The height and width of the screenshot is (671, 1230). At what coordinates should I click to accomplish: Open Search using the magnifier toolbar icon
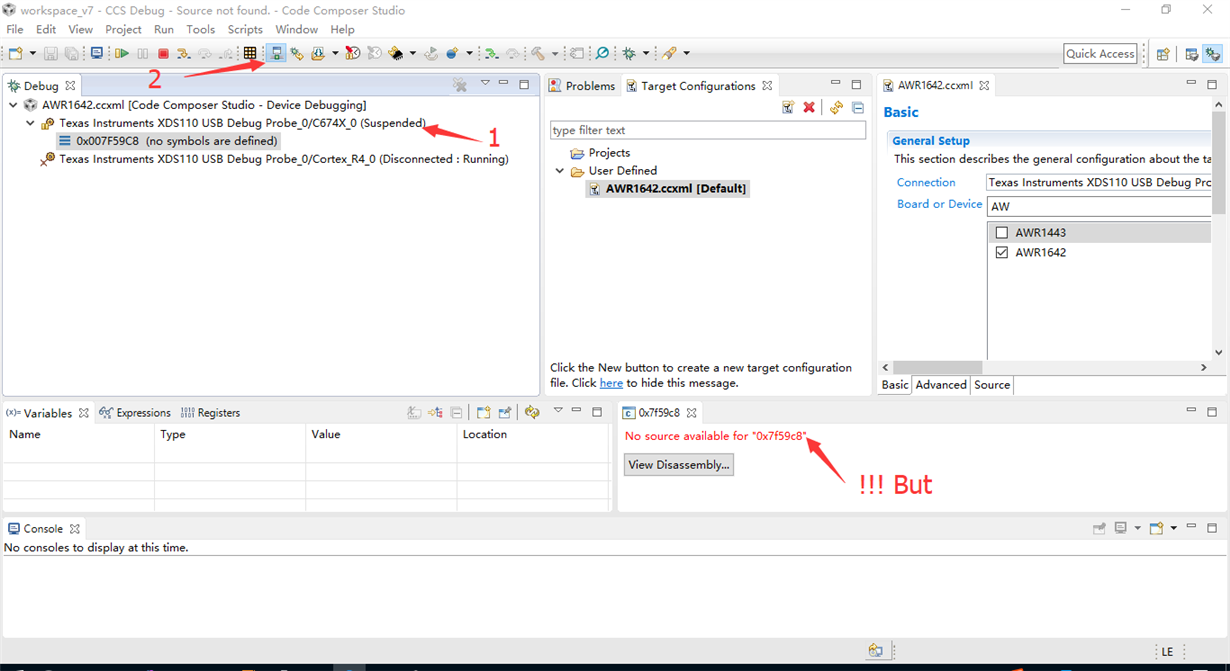point(603,53)
